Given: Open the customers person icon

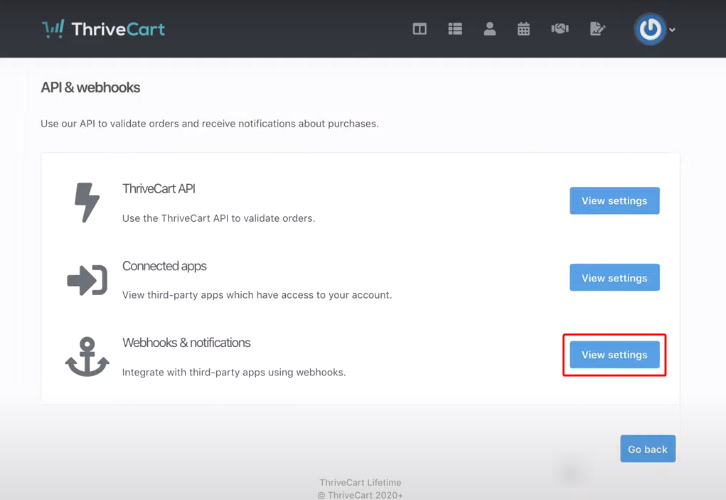Looking at the screenshot, I should tap(489, 29).
